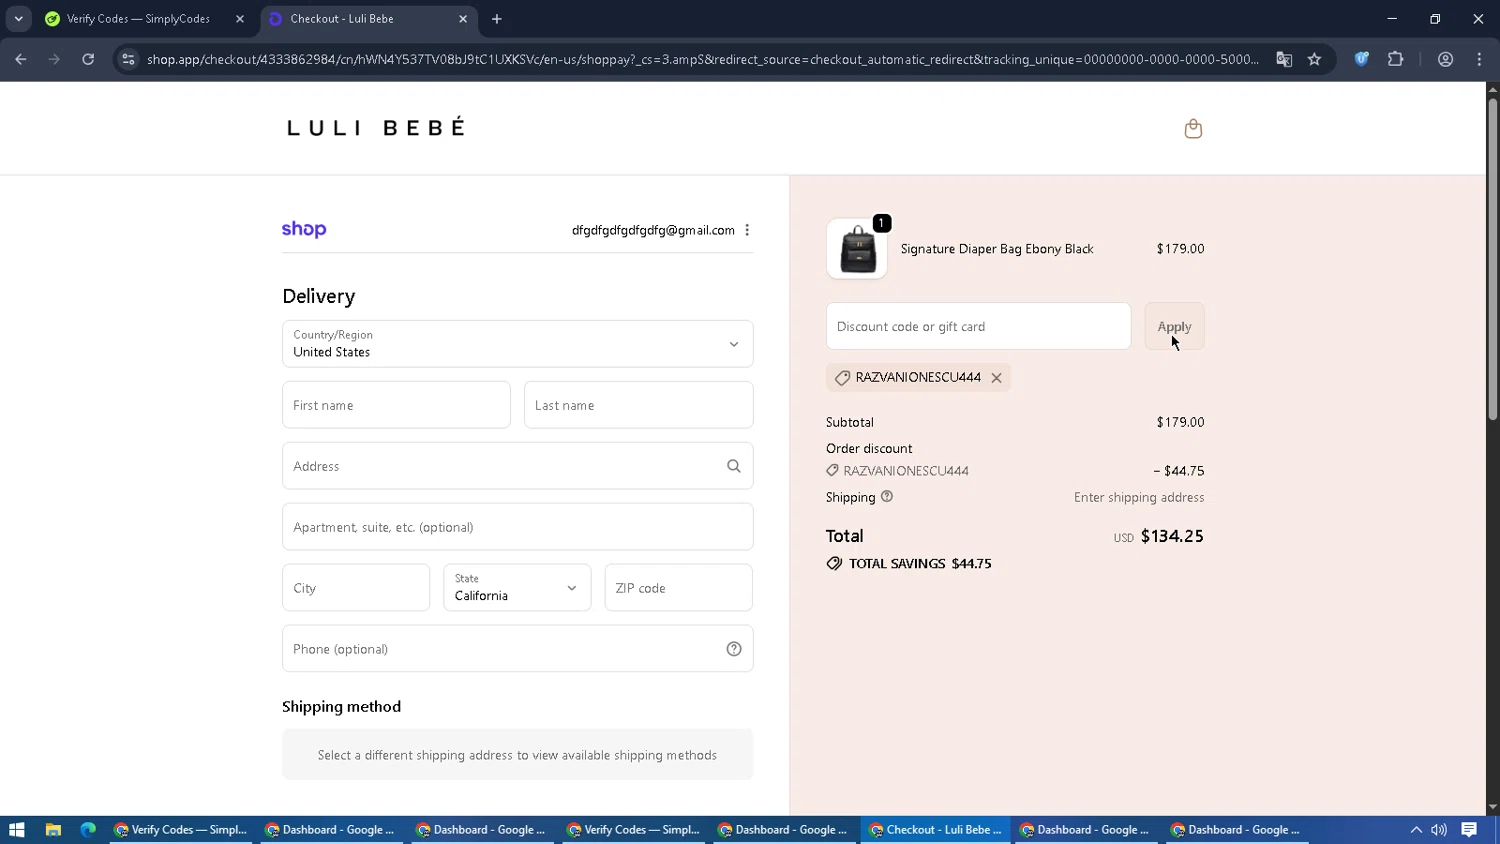Click the browser back arrow
The image size is (1500, 844).
coord(21,59)
